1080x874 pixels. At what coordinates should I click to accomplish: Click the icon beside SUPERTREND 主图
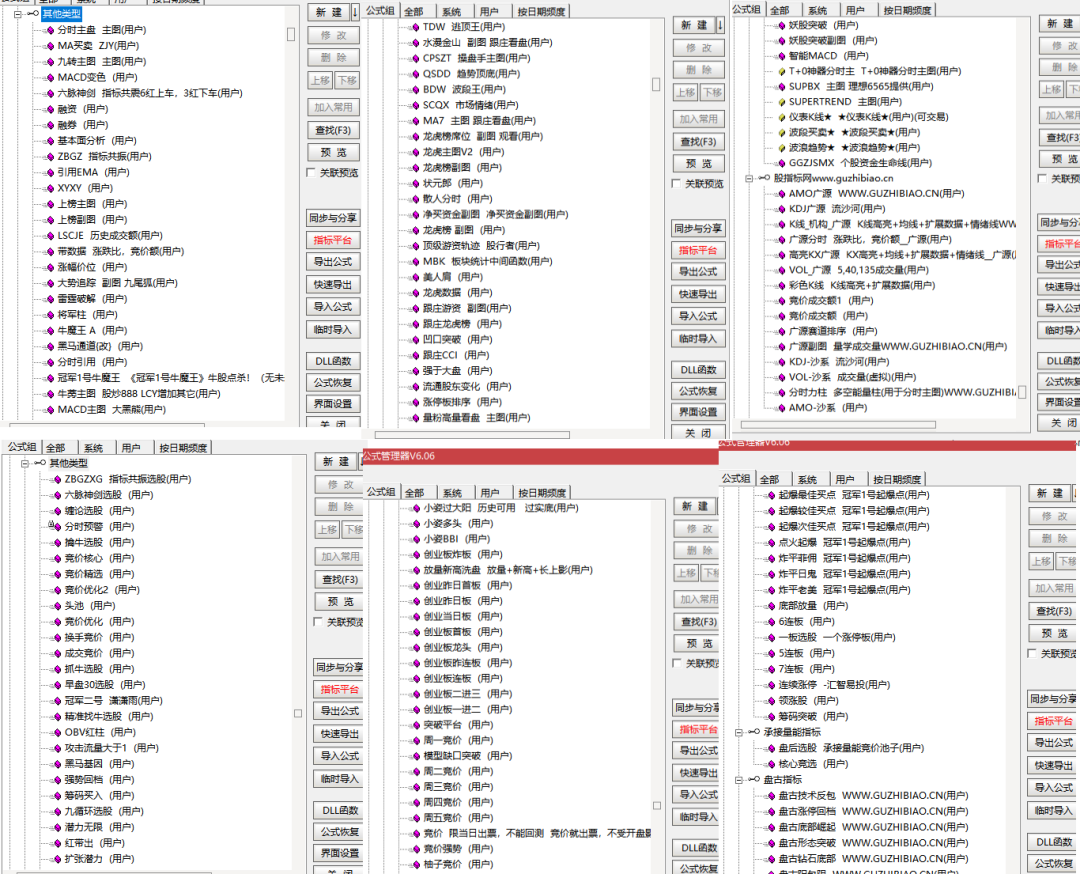tap(781, 101)
